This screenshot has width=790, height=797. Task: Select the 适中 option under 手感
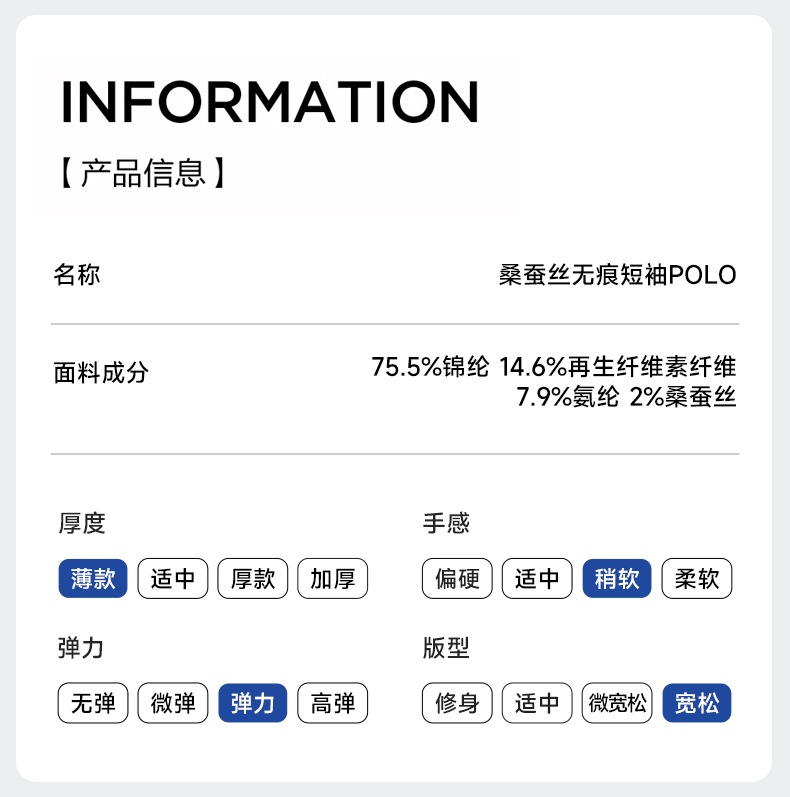click(x=537, y=578)
